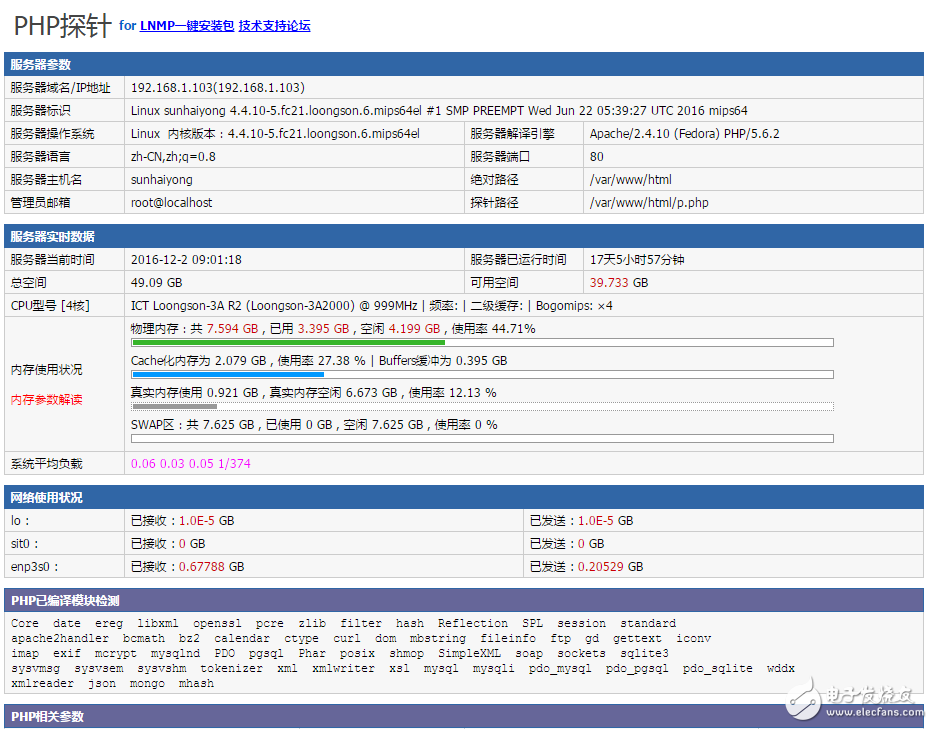Click the red 内存参数解读 link

tap(46, 400)
